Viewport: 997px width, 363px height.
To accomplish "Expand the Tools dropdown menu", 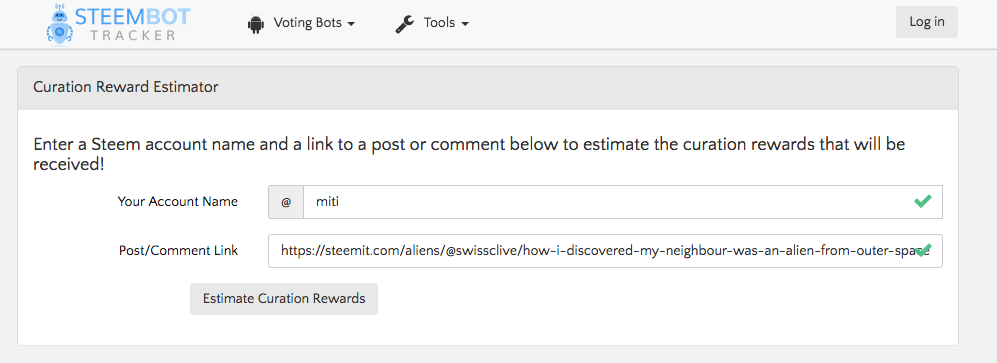I will pos(432,24).
